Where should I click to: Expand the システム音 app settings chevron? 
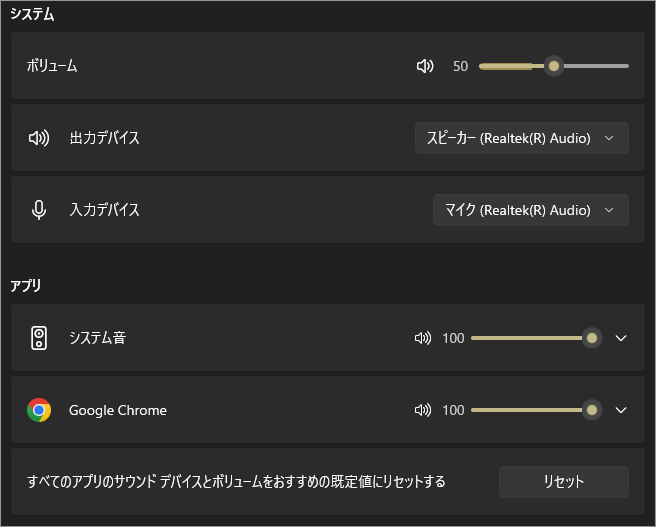point(621,338)
